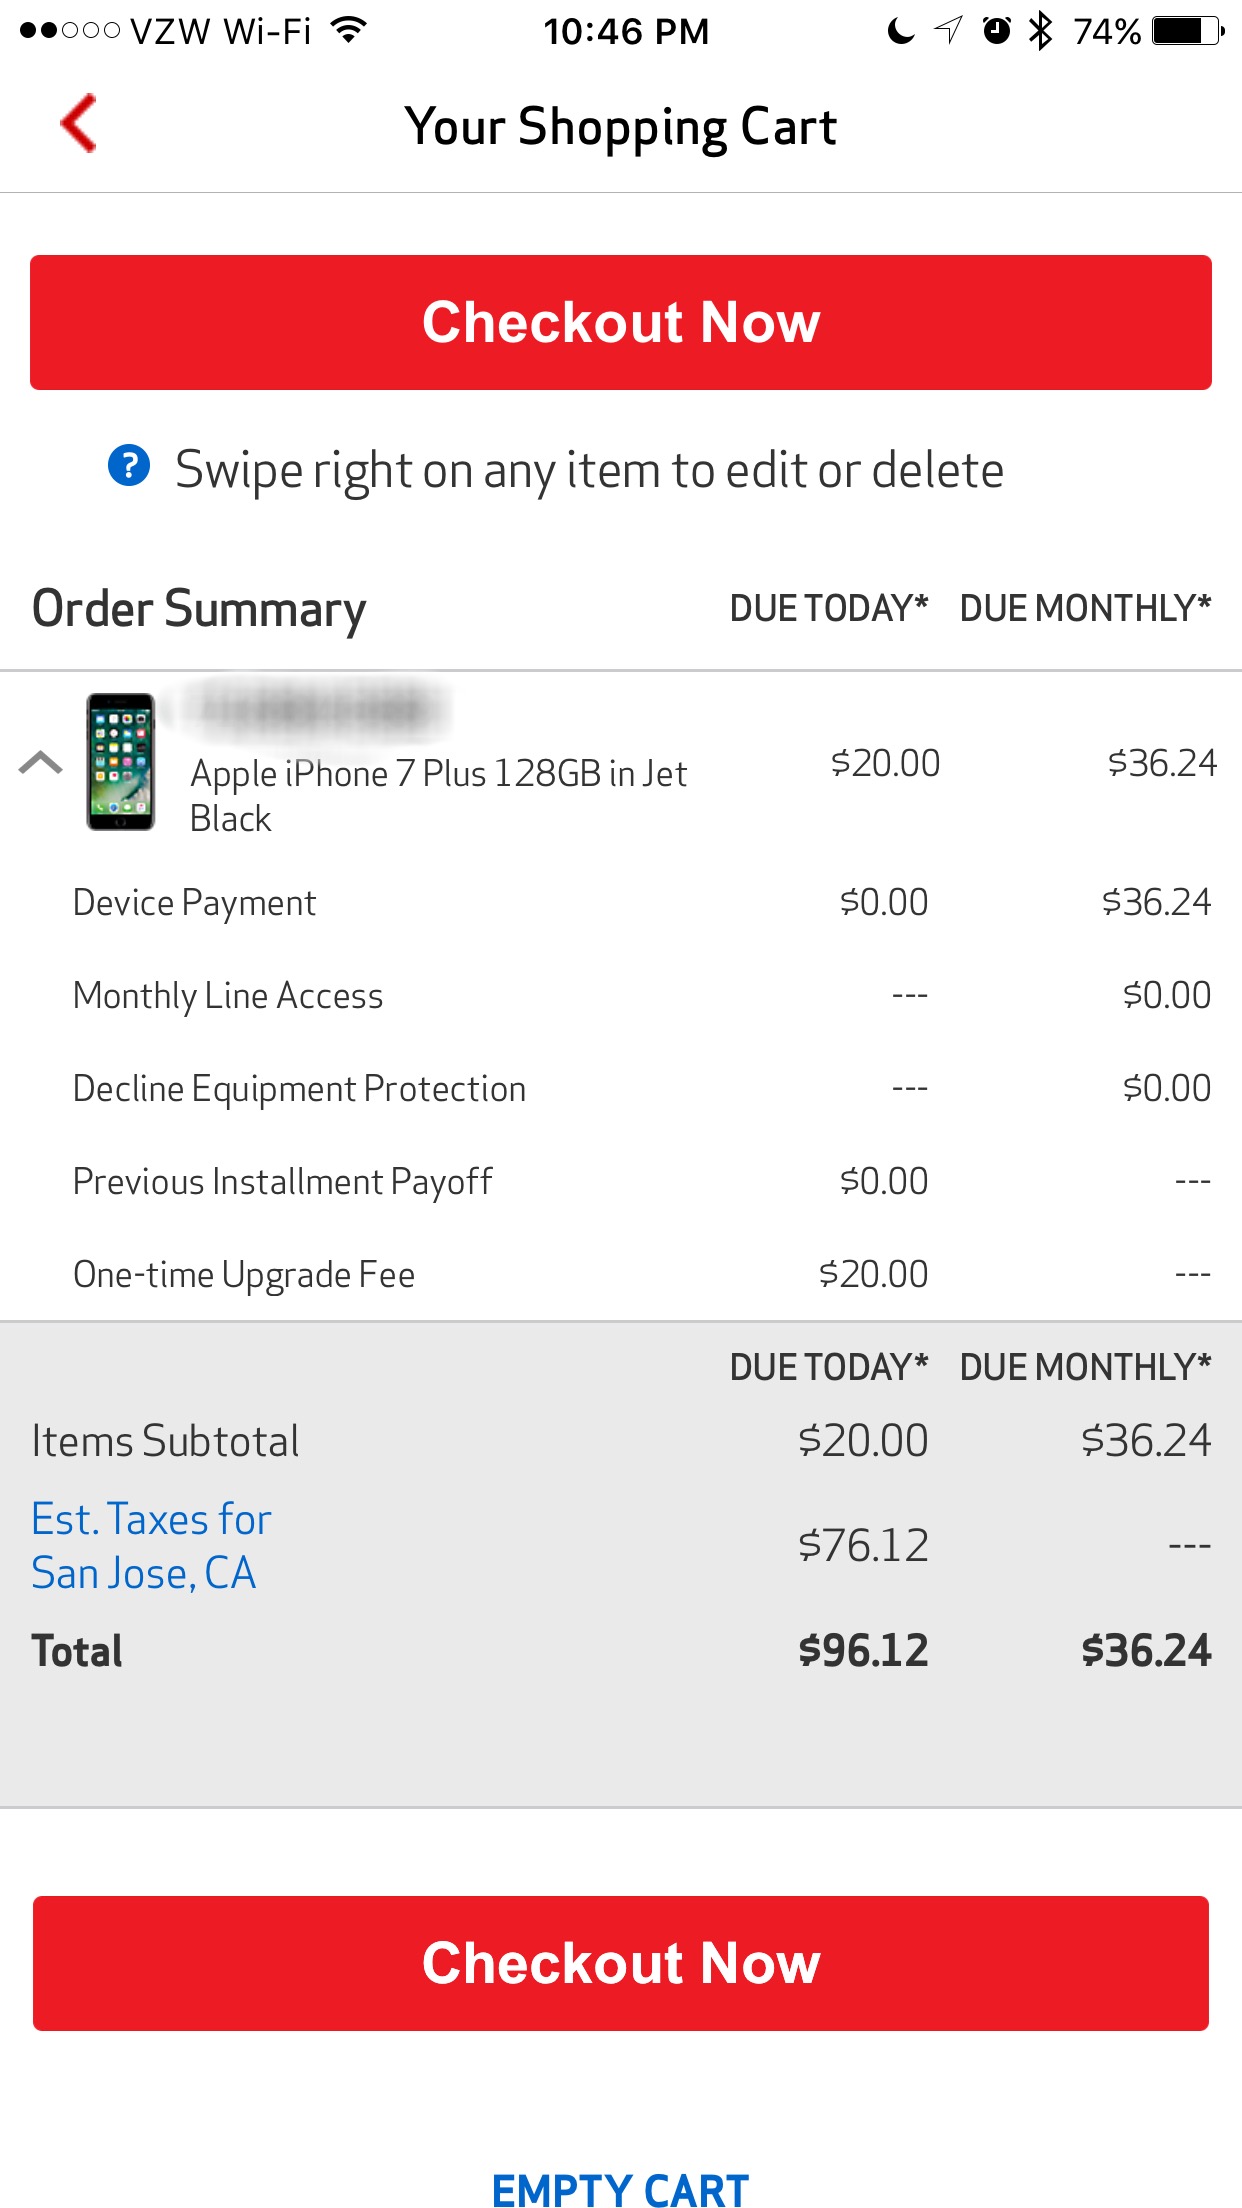Tap the alarm clock status icon
Screen dimensions: 1242x2208
(996, 31)
